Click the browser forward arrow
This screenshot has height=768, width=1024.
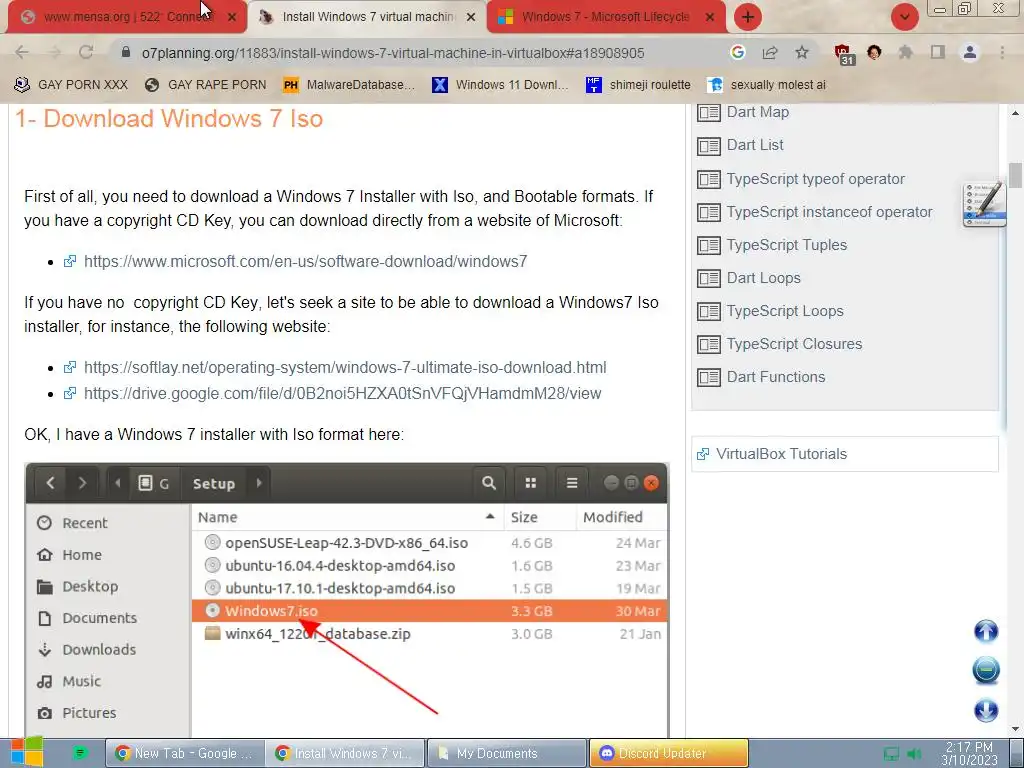click(54, 52)
